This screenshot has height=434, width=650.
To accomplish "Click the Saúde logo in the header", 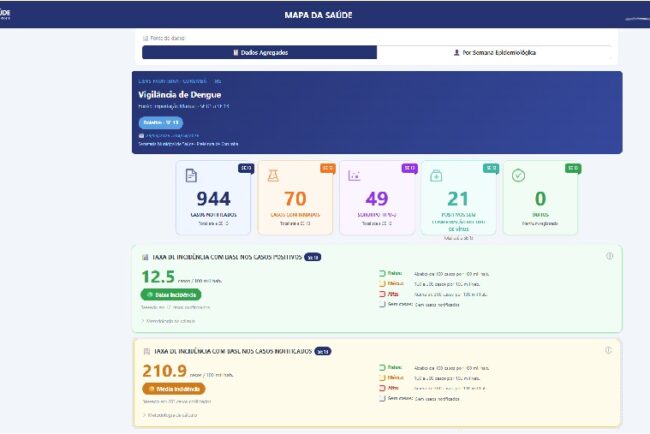I will point(12,14).
